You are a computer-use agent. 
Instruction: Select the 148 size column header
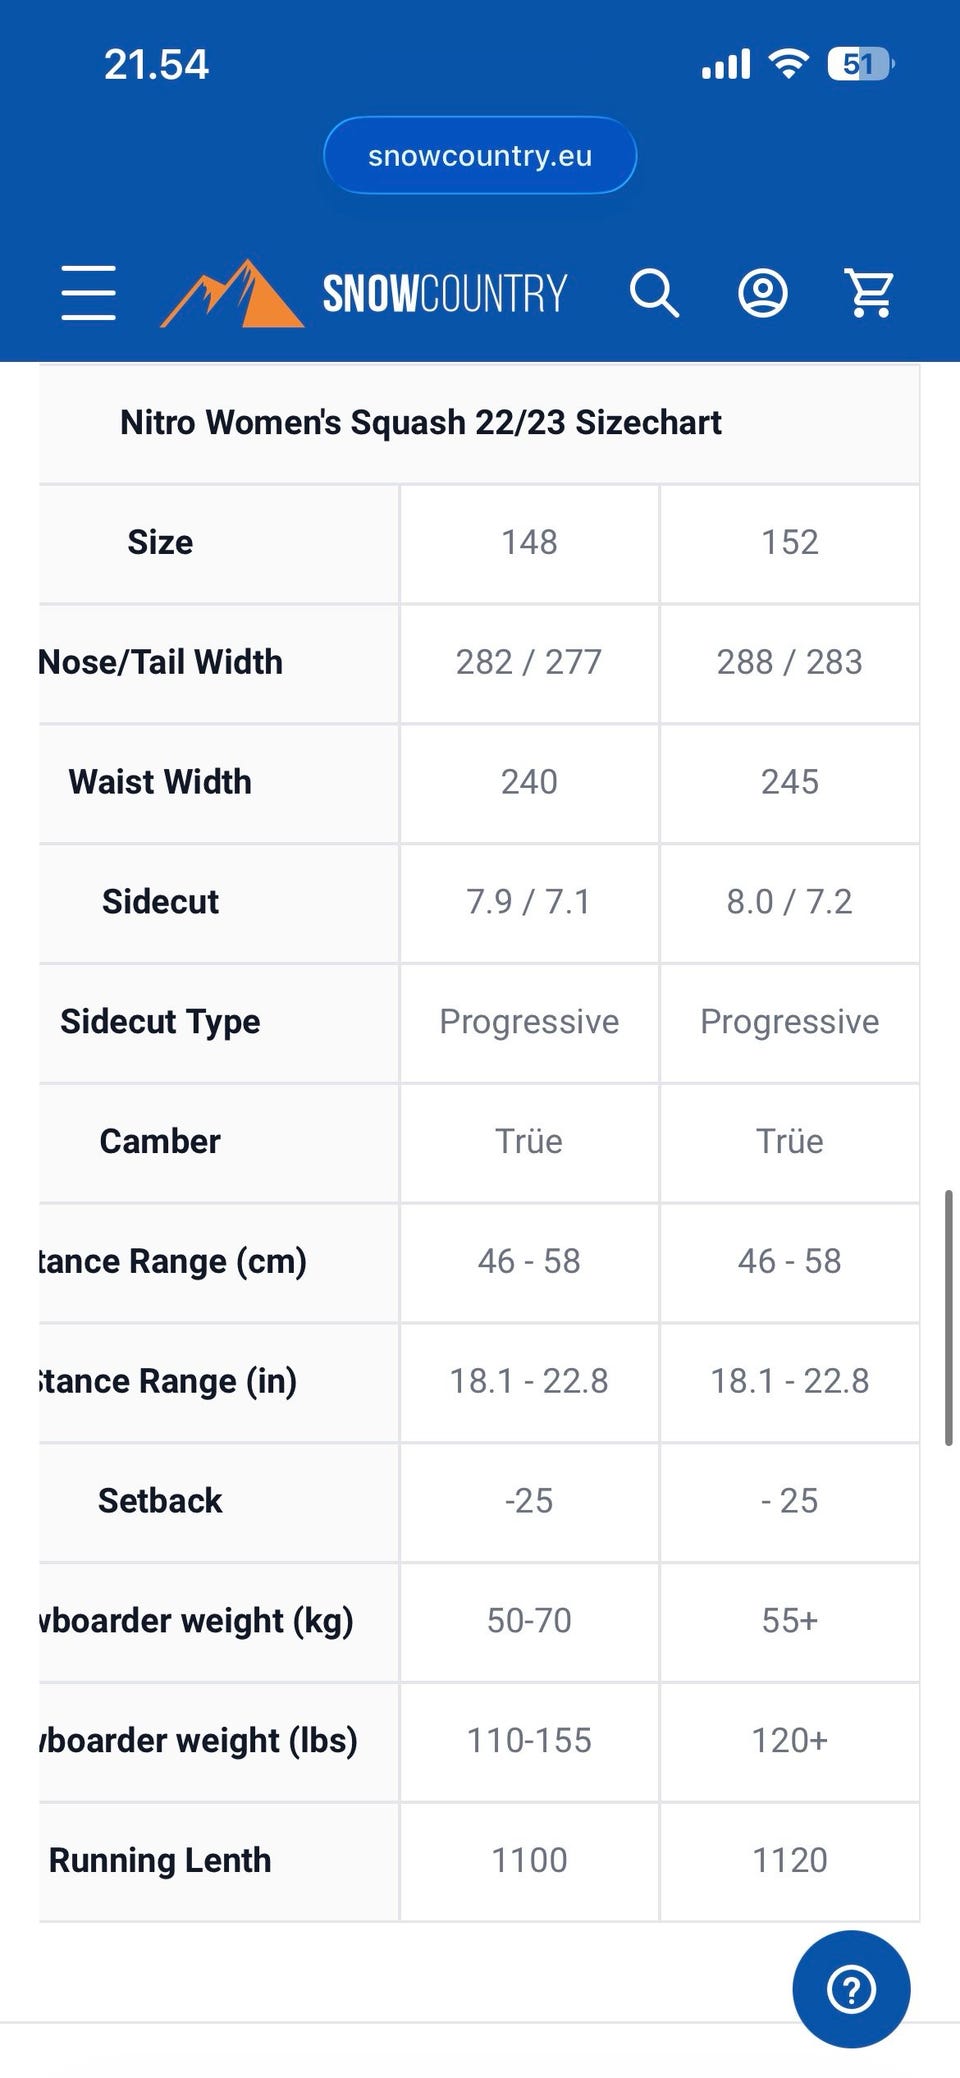(x=529, y=543)
